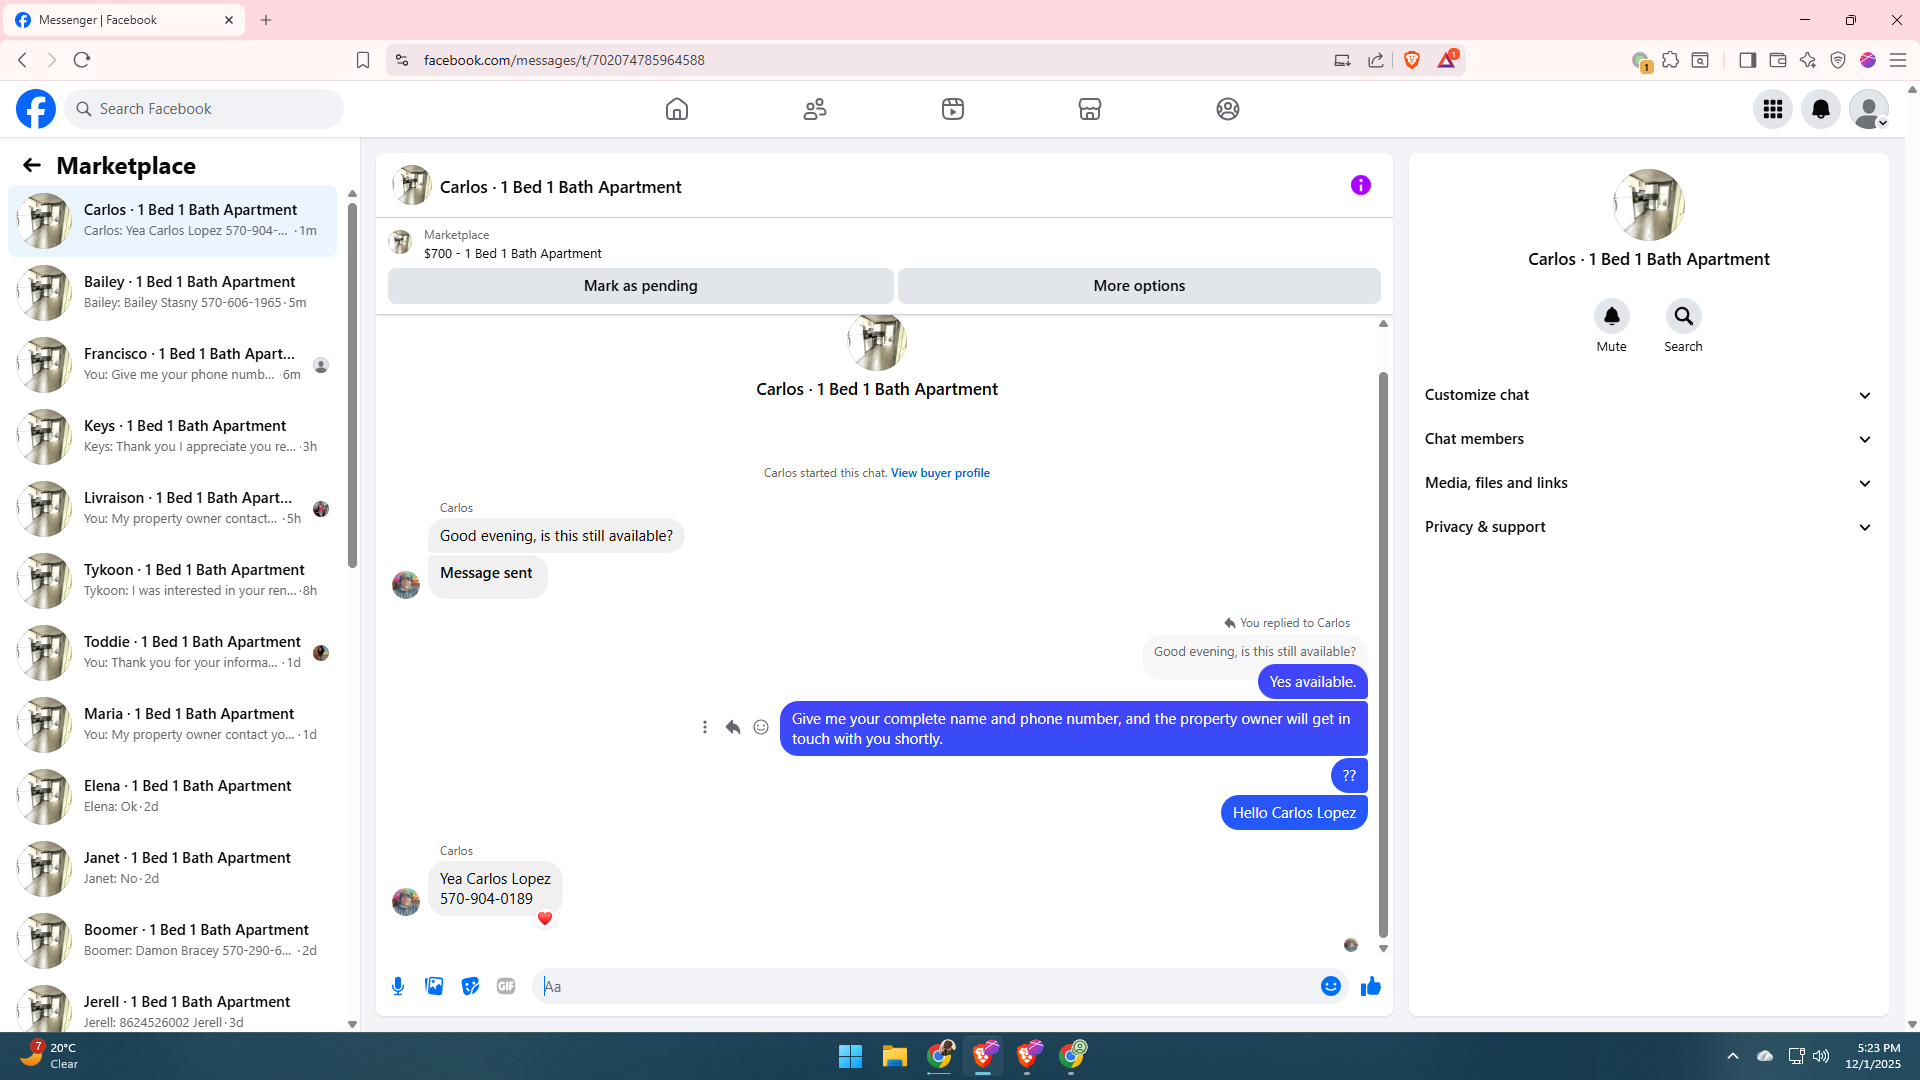Toggle the conversation information panel
This screenshot has height=1080, width=1920.
coord(1360,185)
